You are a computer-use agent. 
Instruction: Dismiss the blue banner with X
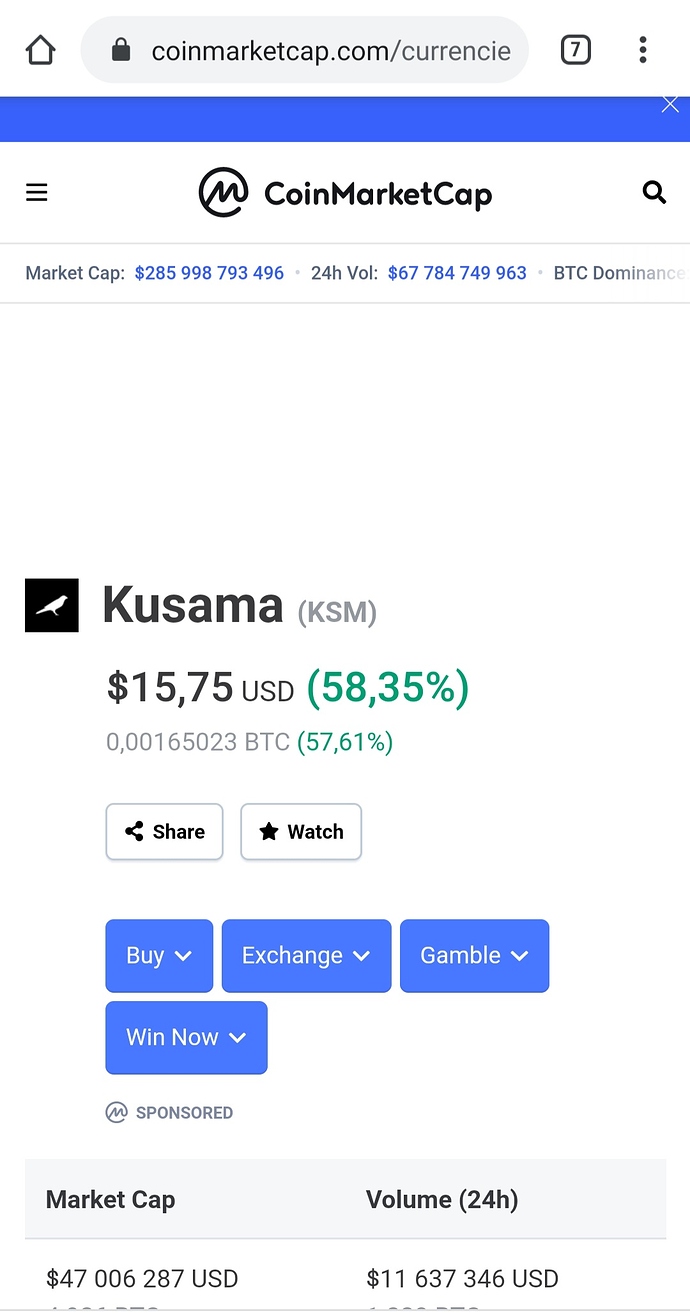(x=670, y=105)
